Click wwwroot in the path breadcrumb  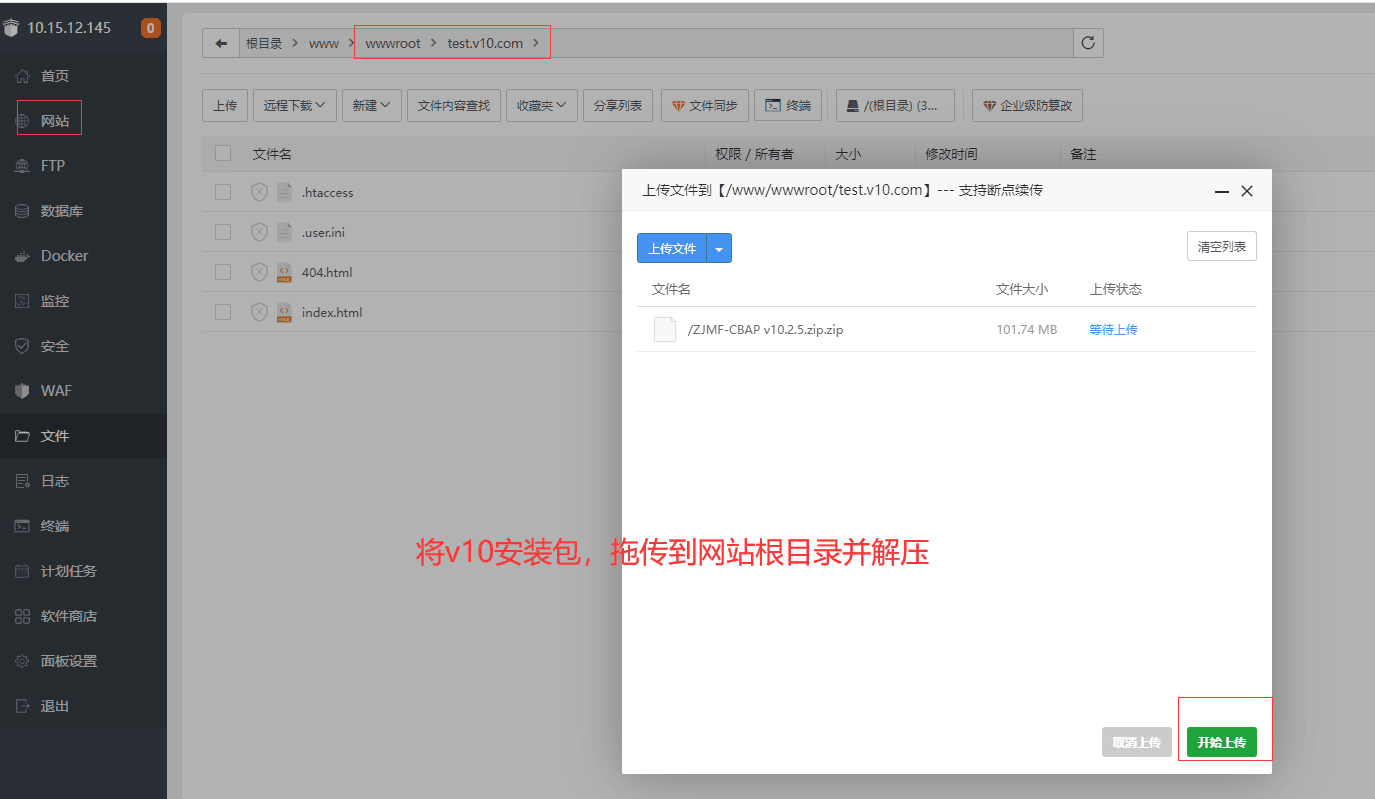click(x=393, y=43)
